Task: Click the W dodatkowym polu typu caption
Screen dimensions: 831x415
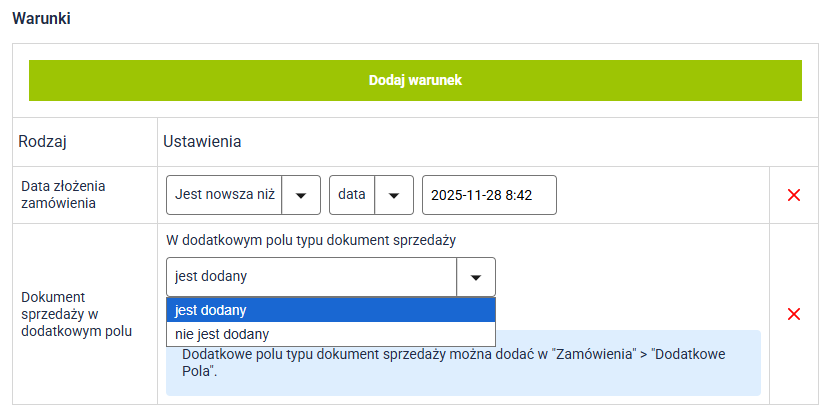Action: click(312, 240)
